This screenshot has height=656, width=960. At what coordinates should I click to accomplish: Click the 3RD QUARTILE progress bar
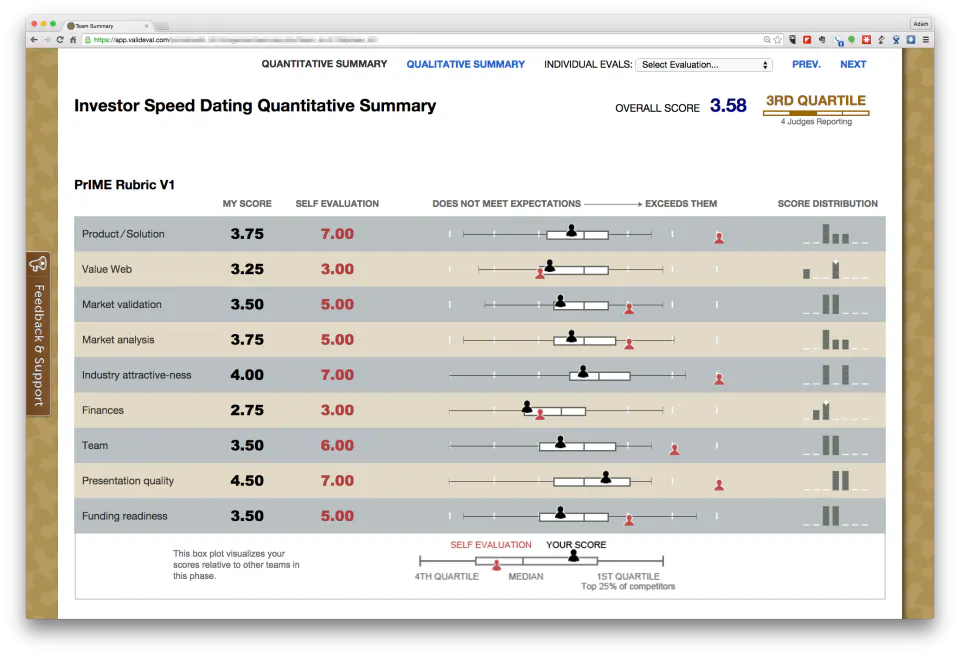click(x=816, y=113)
